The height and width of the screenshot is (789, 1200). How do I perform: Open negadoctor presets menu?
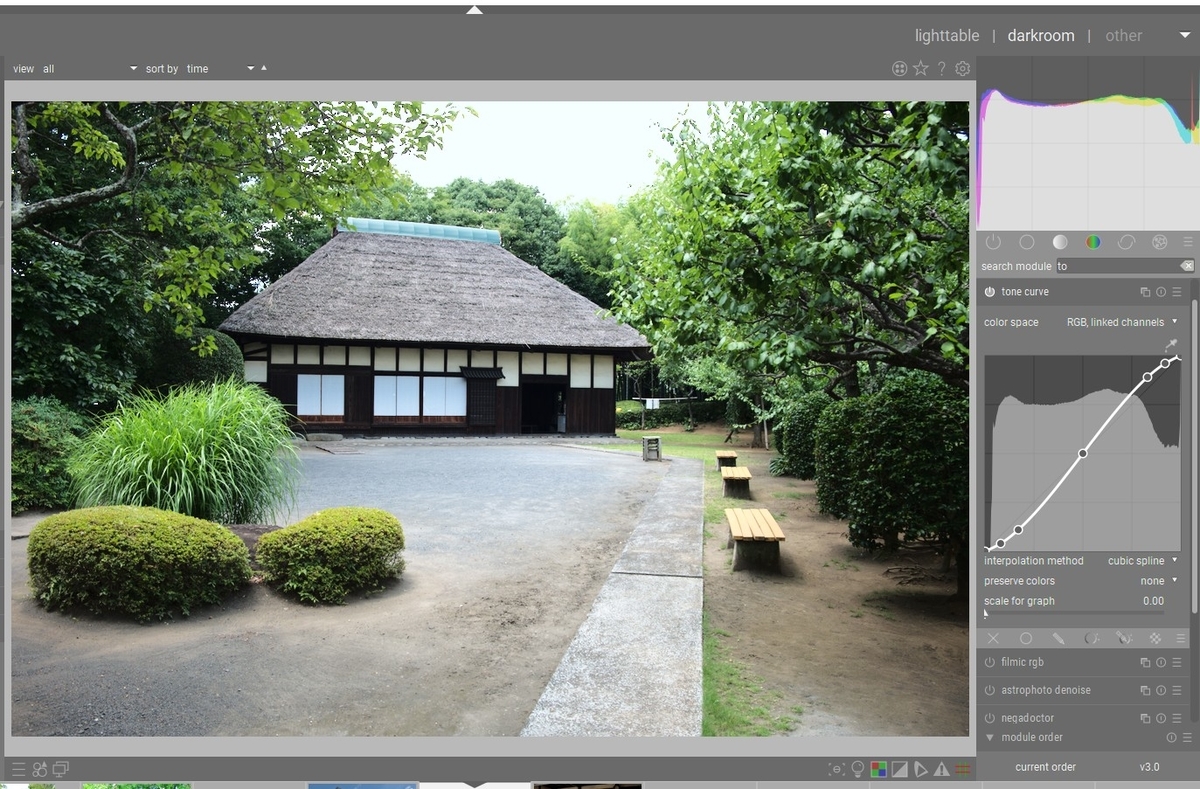(x=1177, y=718)
